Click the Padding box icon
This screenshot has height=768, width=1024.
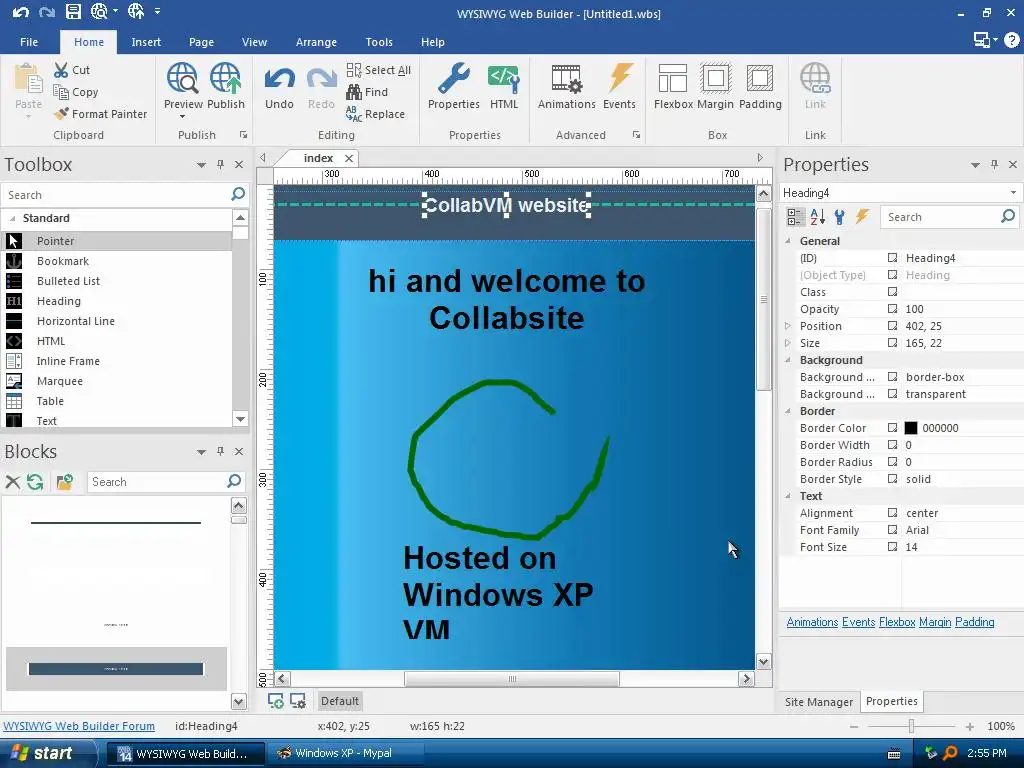tap(760, 78)
